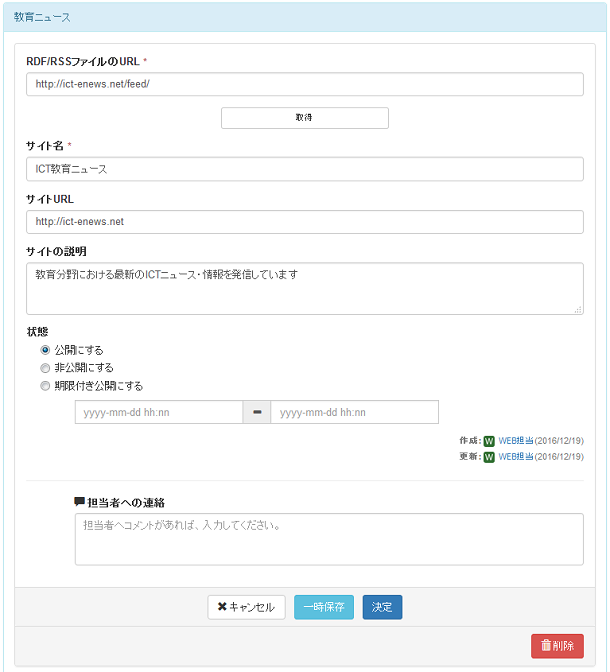Image resolution: width=610 pixels, height=672 pixels.
Task: Select the 非公開にする radio button
Action: 45,368
